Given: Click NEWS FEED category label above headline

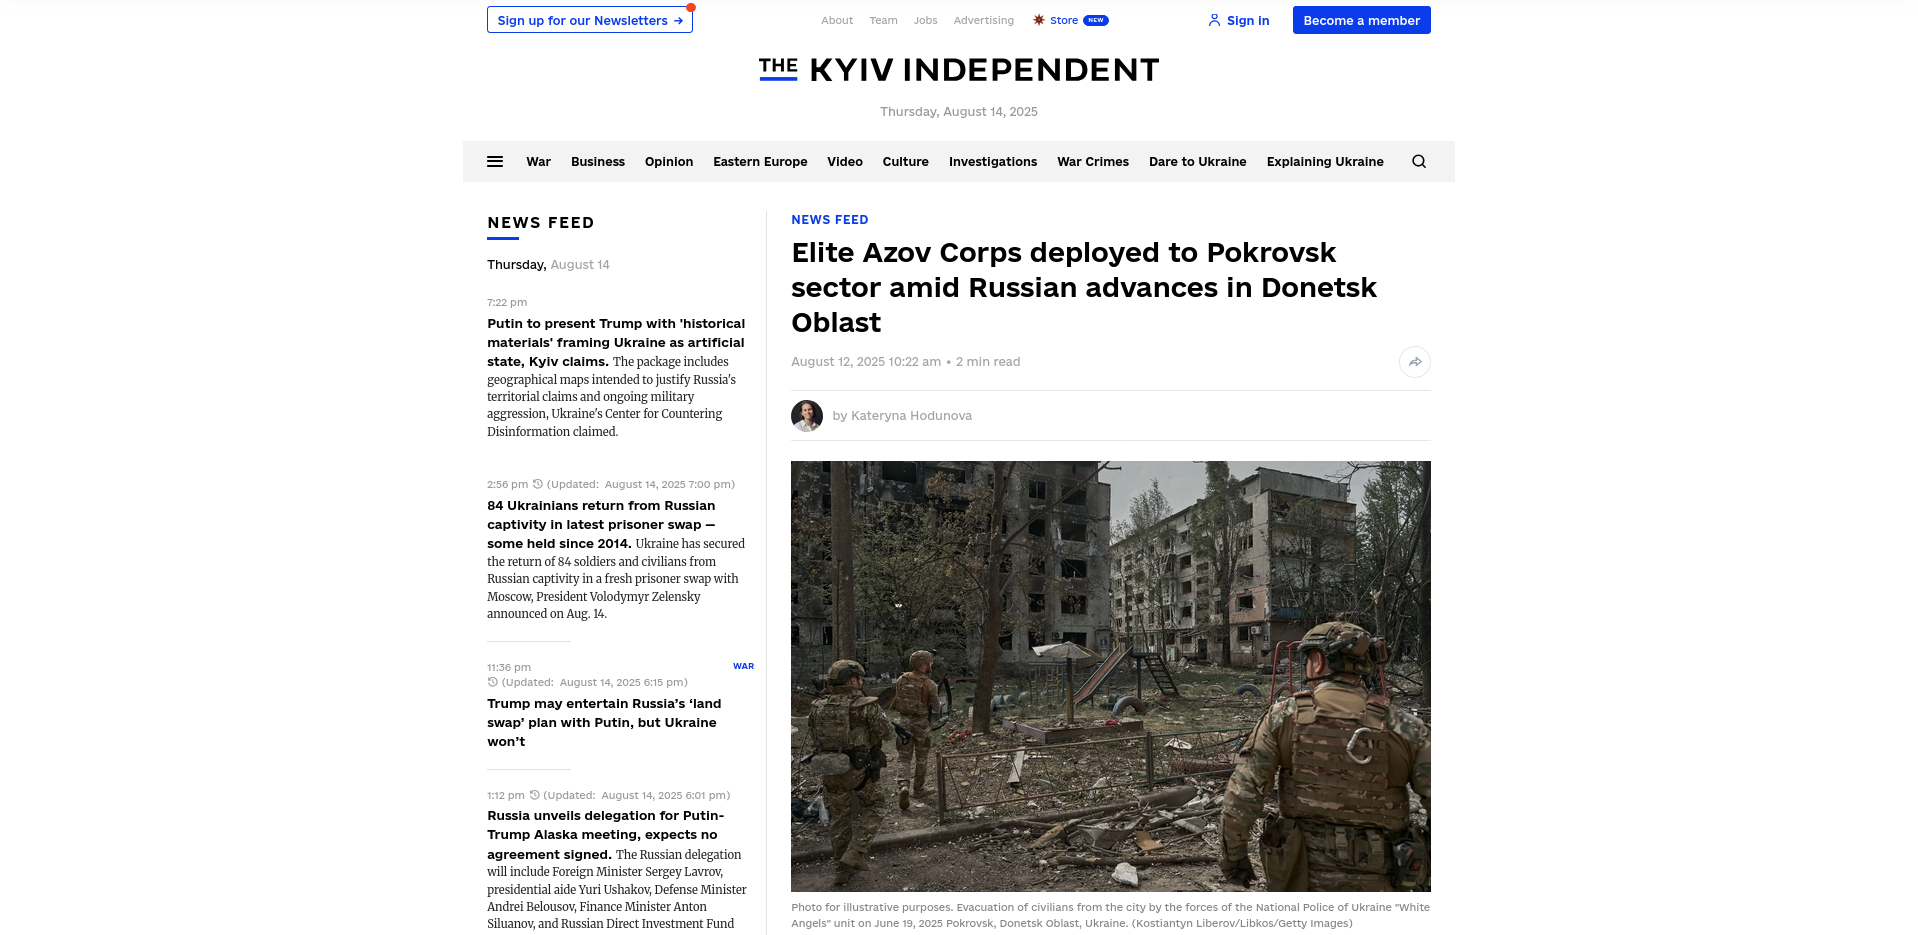Looking at the screenshot, I should pos(830,220).
